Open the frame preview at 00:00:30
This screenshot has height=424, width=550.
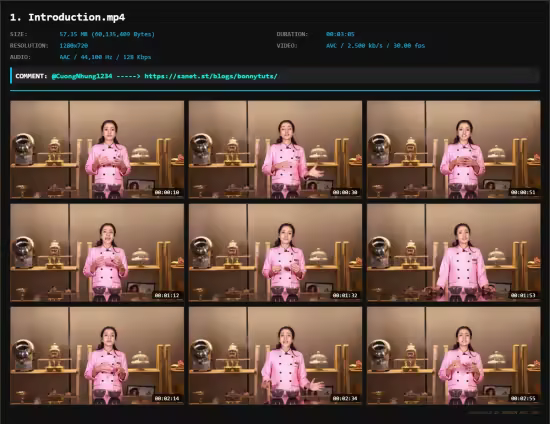tap(275, 150)
